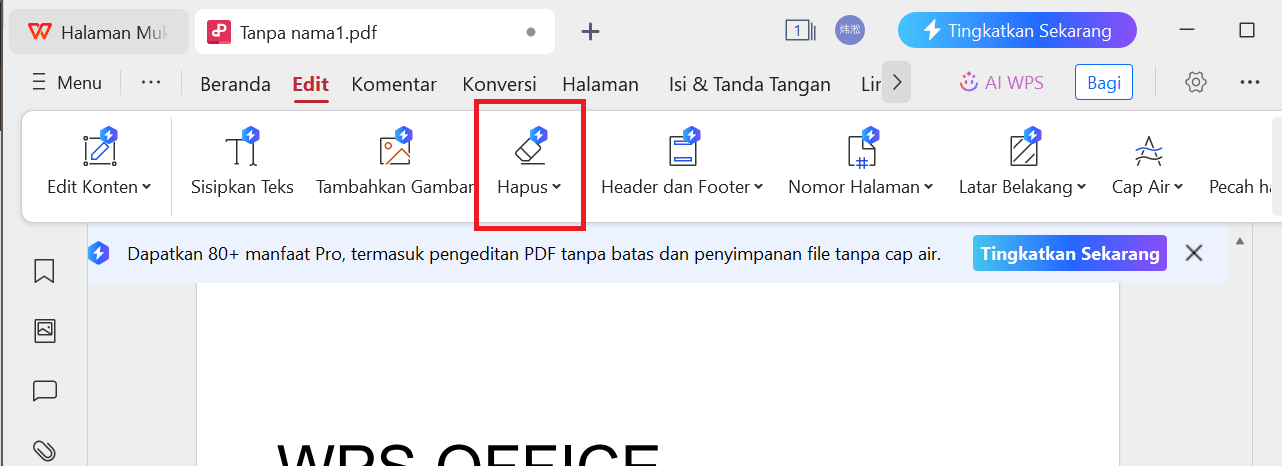This screenshot has height=466, width=1282.
Task: Click the Cap Air watermark icon
Action: (1148, 150)
